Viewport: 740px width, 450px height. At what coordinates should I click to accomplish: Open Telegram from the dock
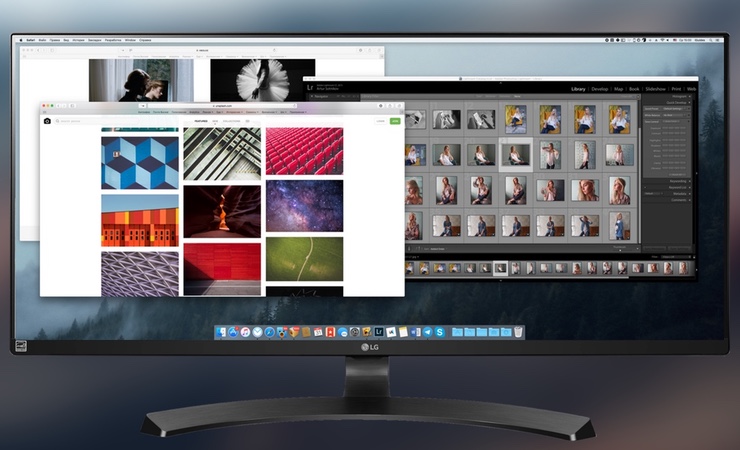pyautogui.click(x=427, y=332)
